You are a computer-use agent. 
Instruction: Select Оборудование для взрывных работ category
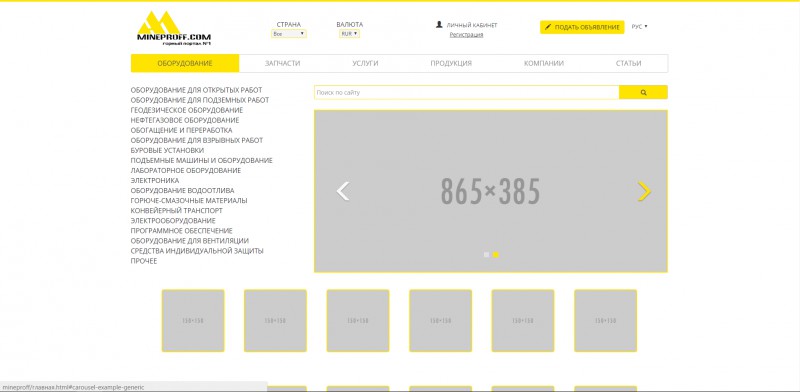click(197, 140)
